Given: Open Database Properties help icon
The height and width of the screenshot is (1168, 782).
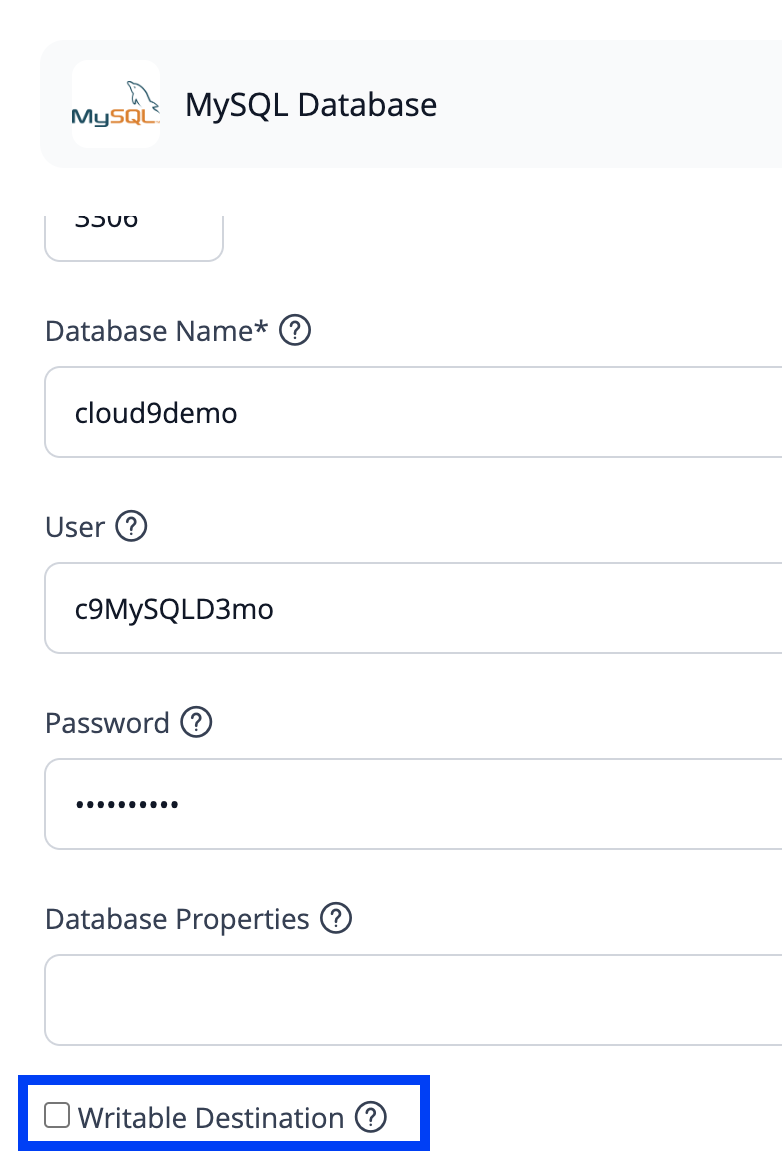Looking at the screenshot, I should click(336, 918).
